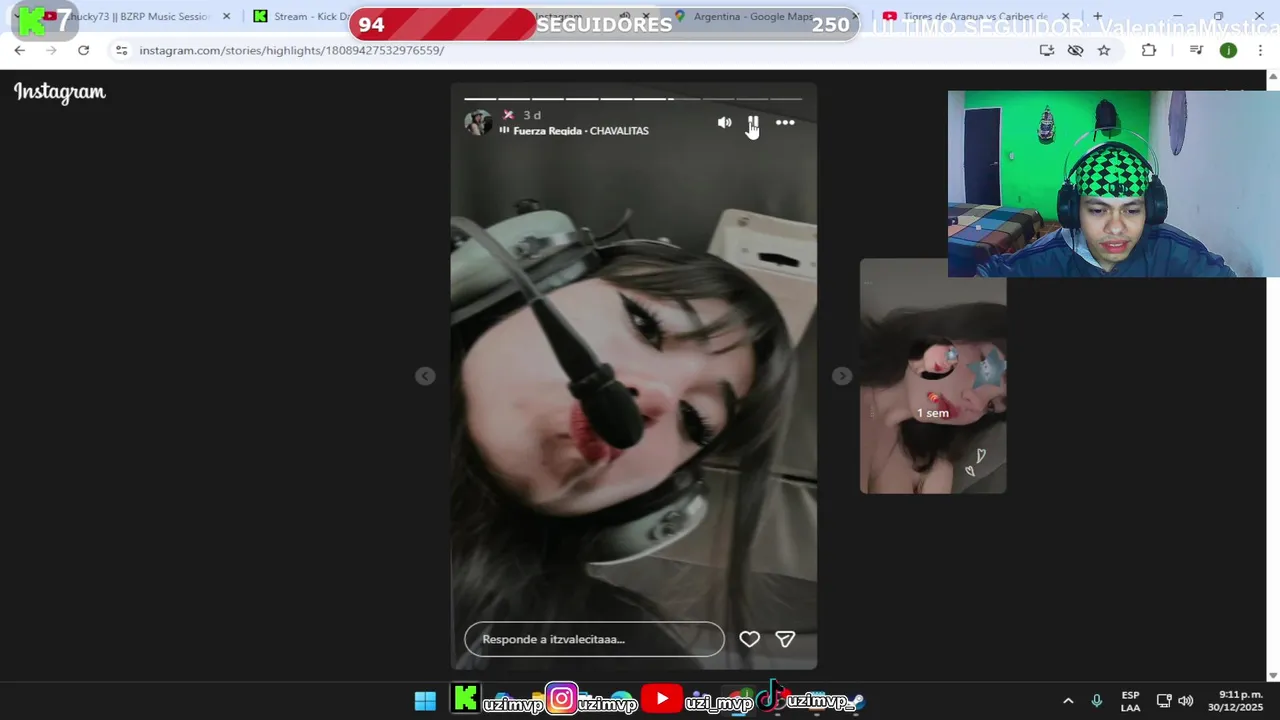1280x720 pixels.
Task: Open the media control toolbar icon
Action: [1196, 50]
